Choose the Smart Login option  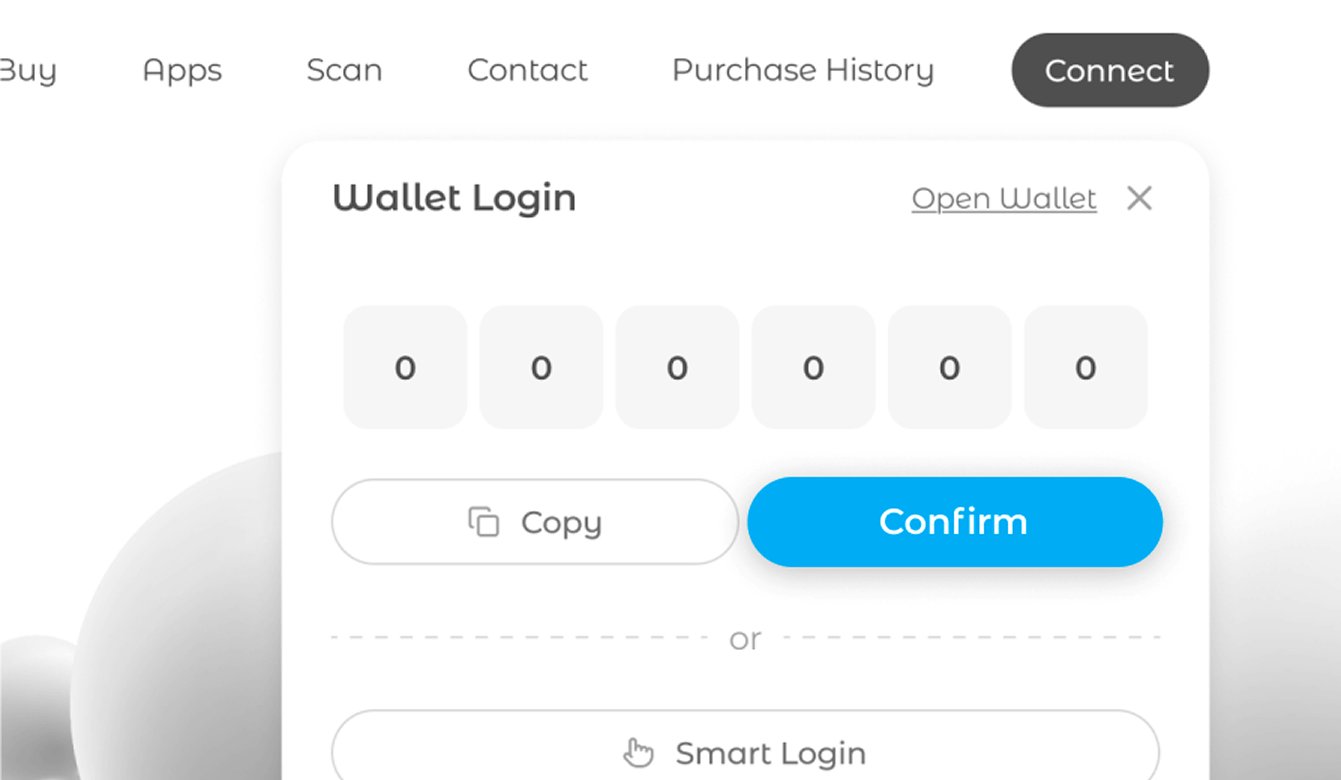click(770, 752)
